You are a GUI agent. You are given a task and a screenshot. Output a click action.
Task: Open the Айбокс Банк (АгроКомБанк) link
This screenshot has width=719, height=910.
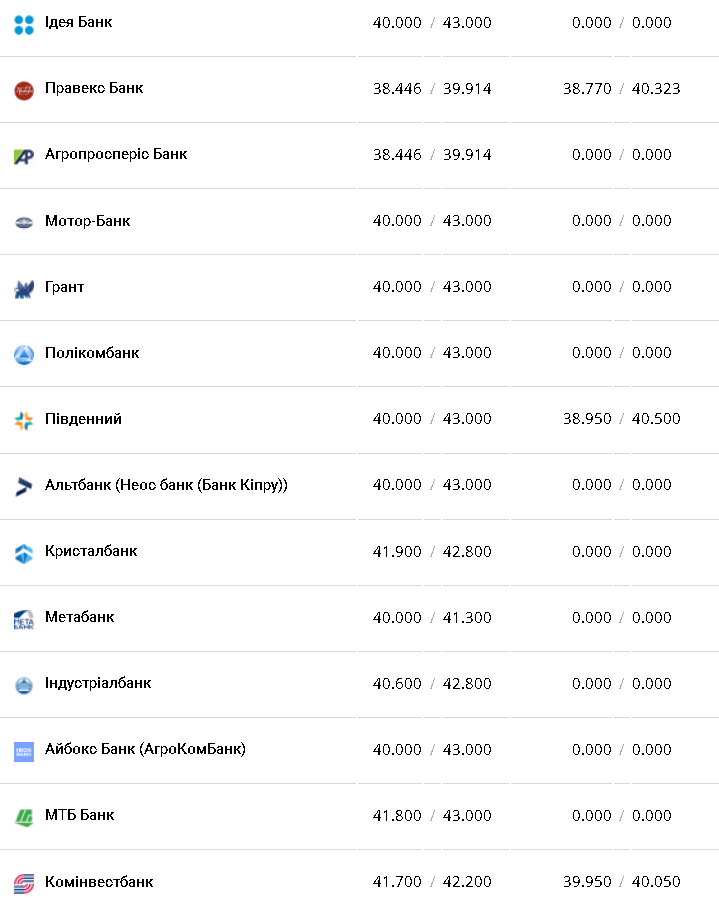145,749
